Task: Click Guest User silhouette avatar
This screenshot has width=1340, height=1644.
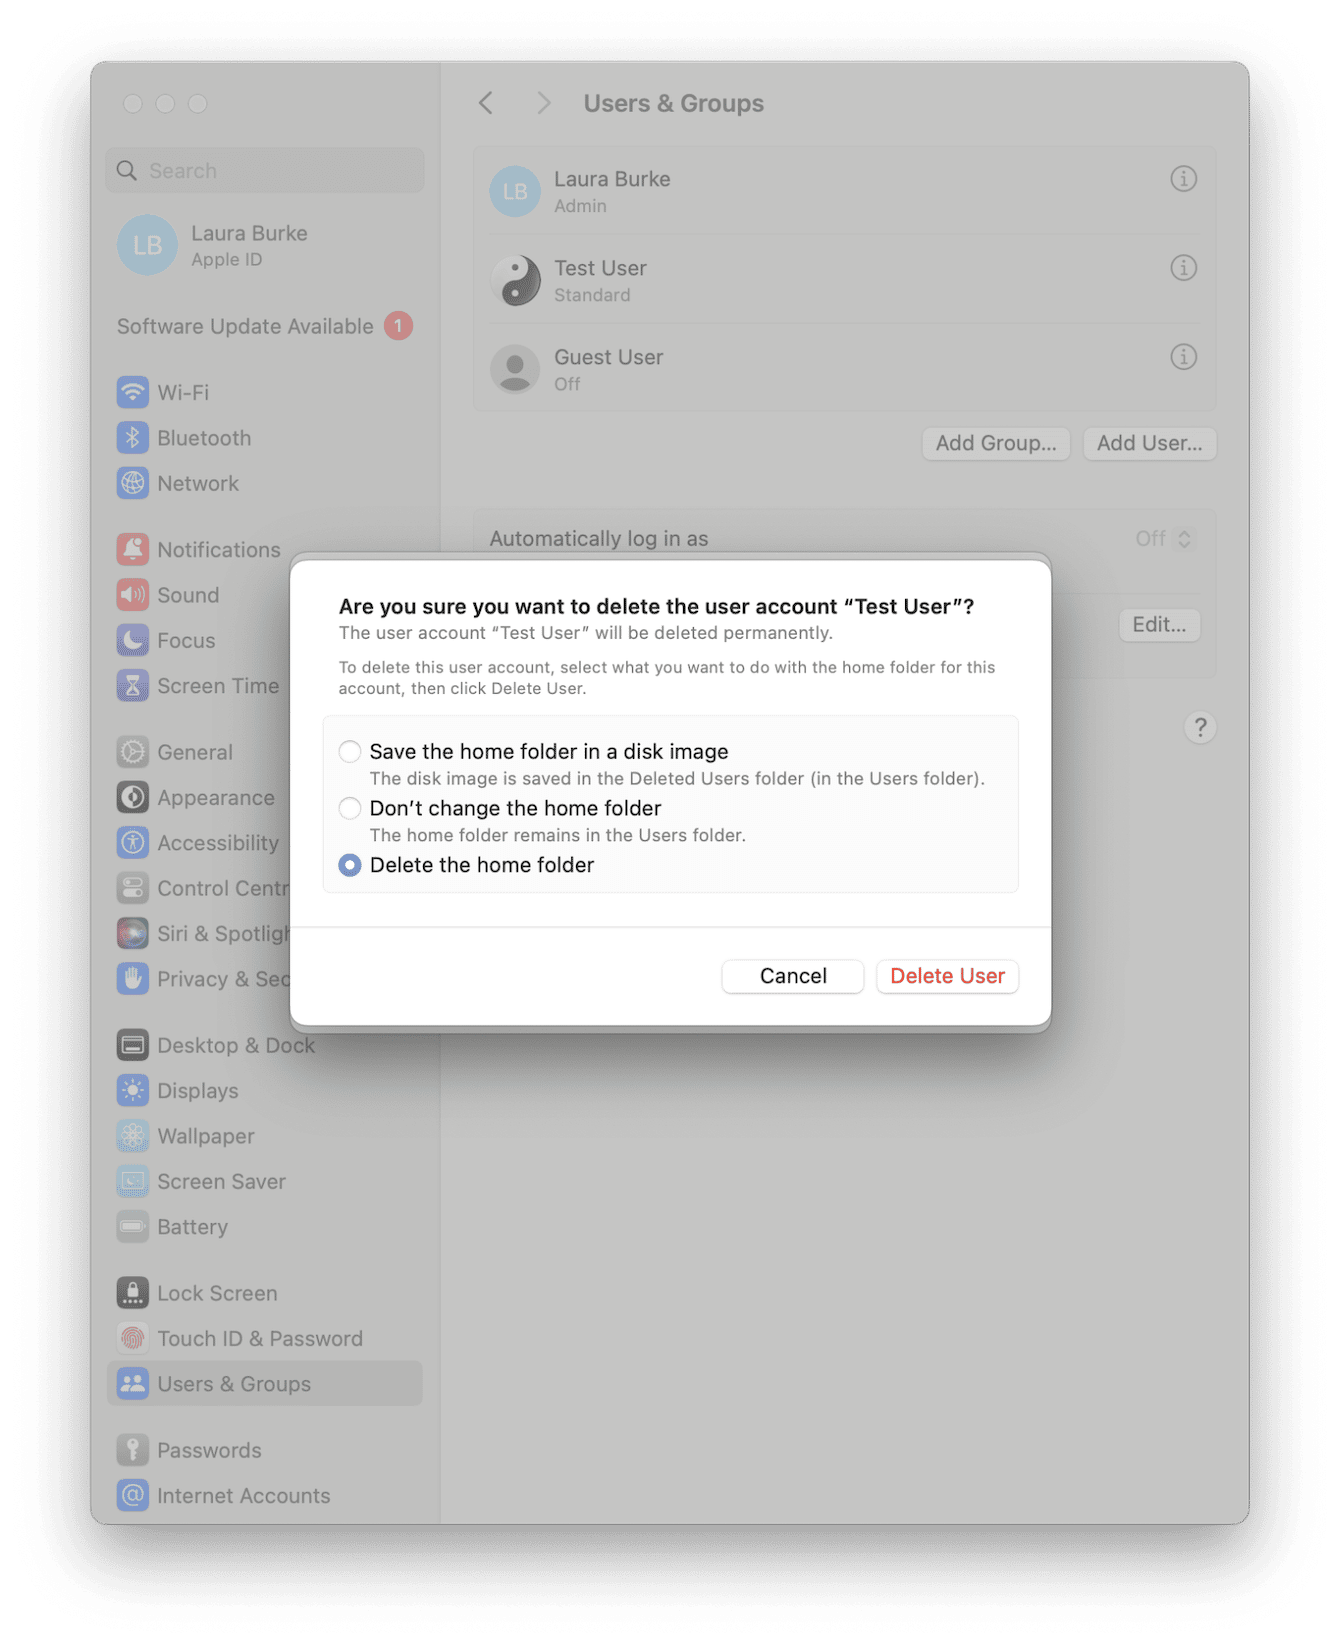Action: [x=515, y=369]
